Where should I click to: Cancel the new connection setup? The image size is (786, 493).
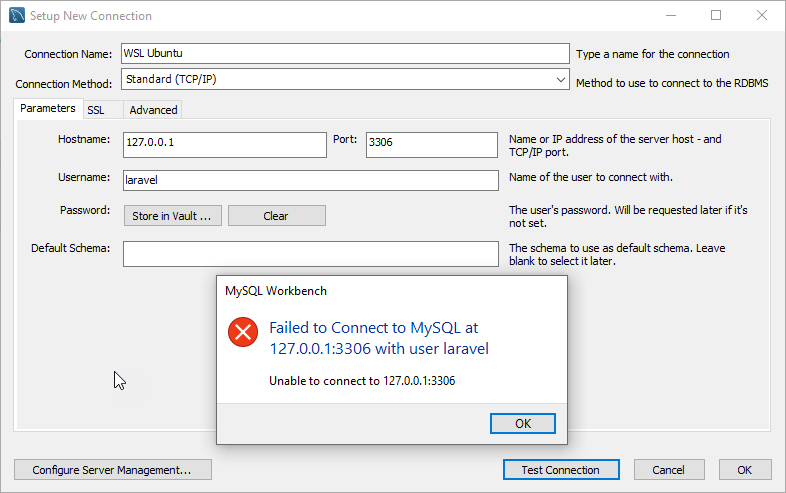(668, 470)
